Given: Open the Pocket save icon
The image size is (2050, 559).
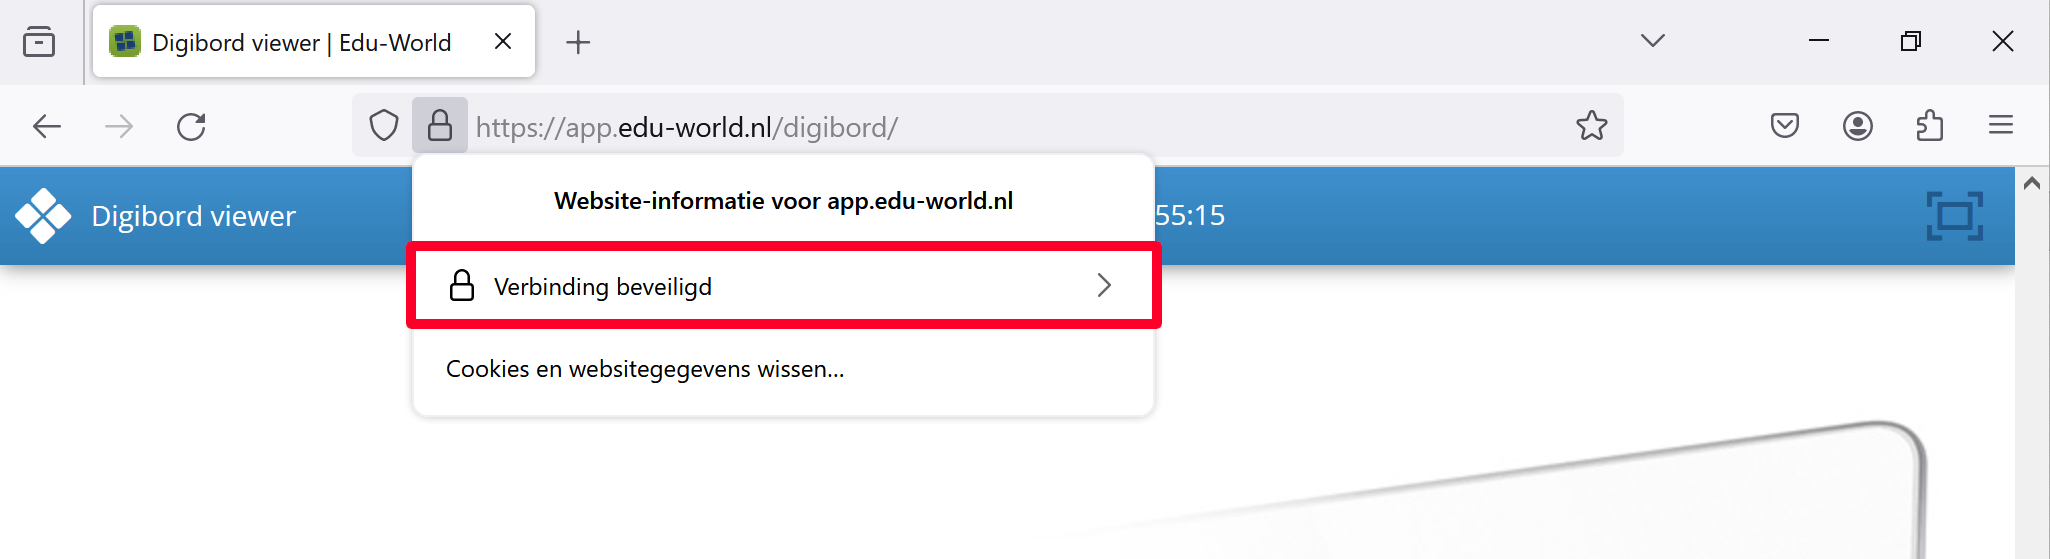Looking at the screenshot, I should 1785,126.
